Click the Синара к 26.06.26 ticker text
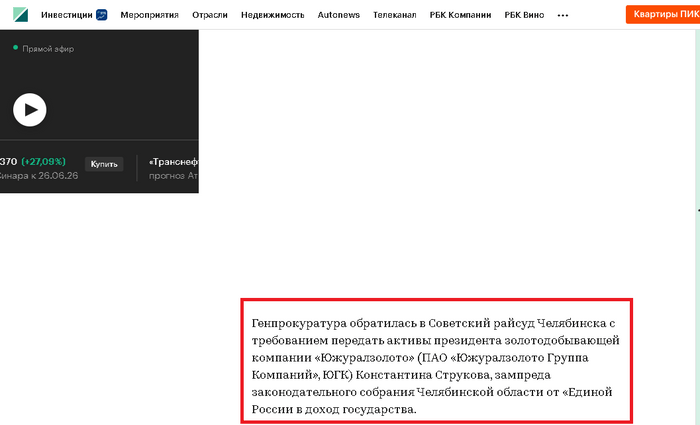The height and width of the screenshot is (425, 700). (37, 176)
